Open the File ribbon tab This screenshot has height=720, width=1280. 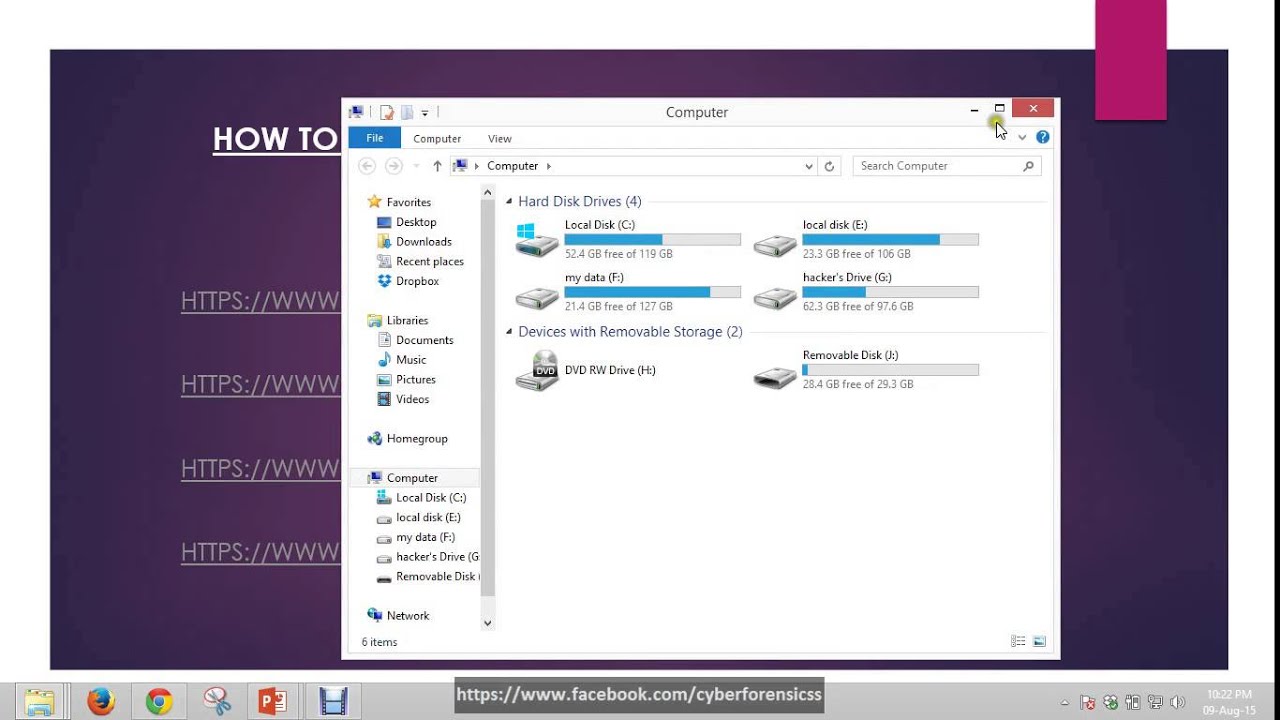tap(374, 138)
